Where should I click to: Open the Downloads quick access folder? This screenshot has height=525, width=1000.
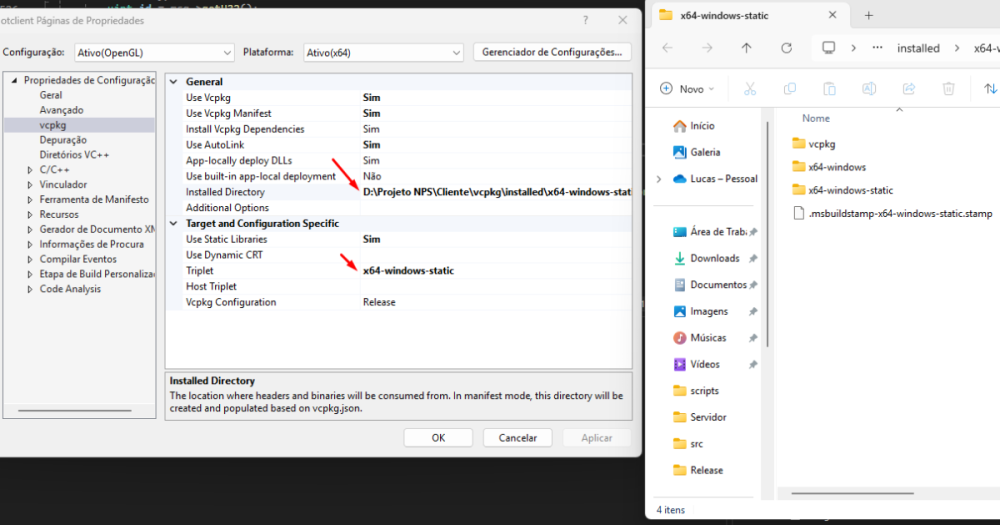(714, 258)
